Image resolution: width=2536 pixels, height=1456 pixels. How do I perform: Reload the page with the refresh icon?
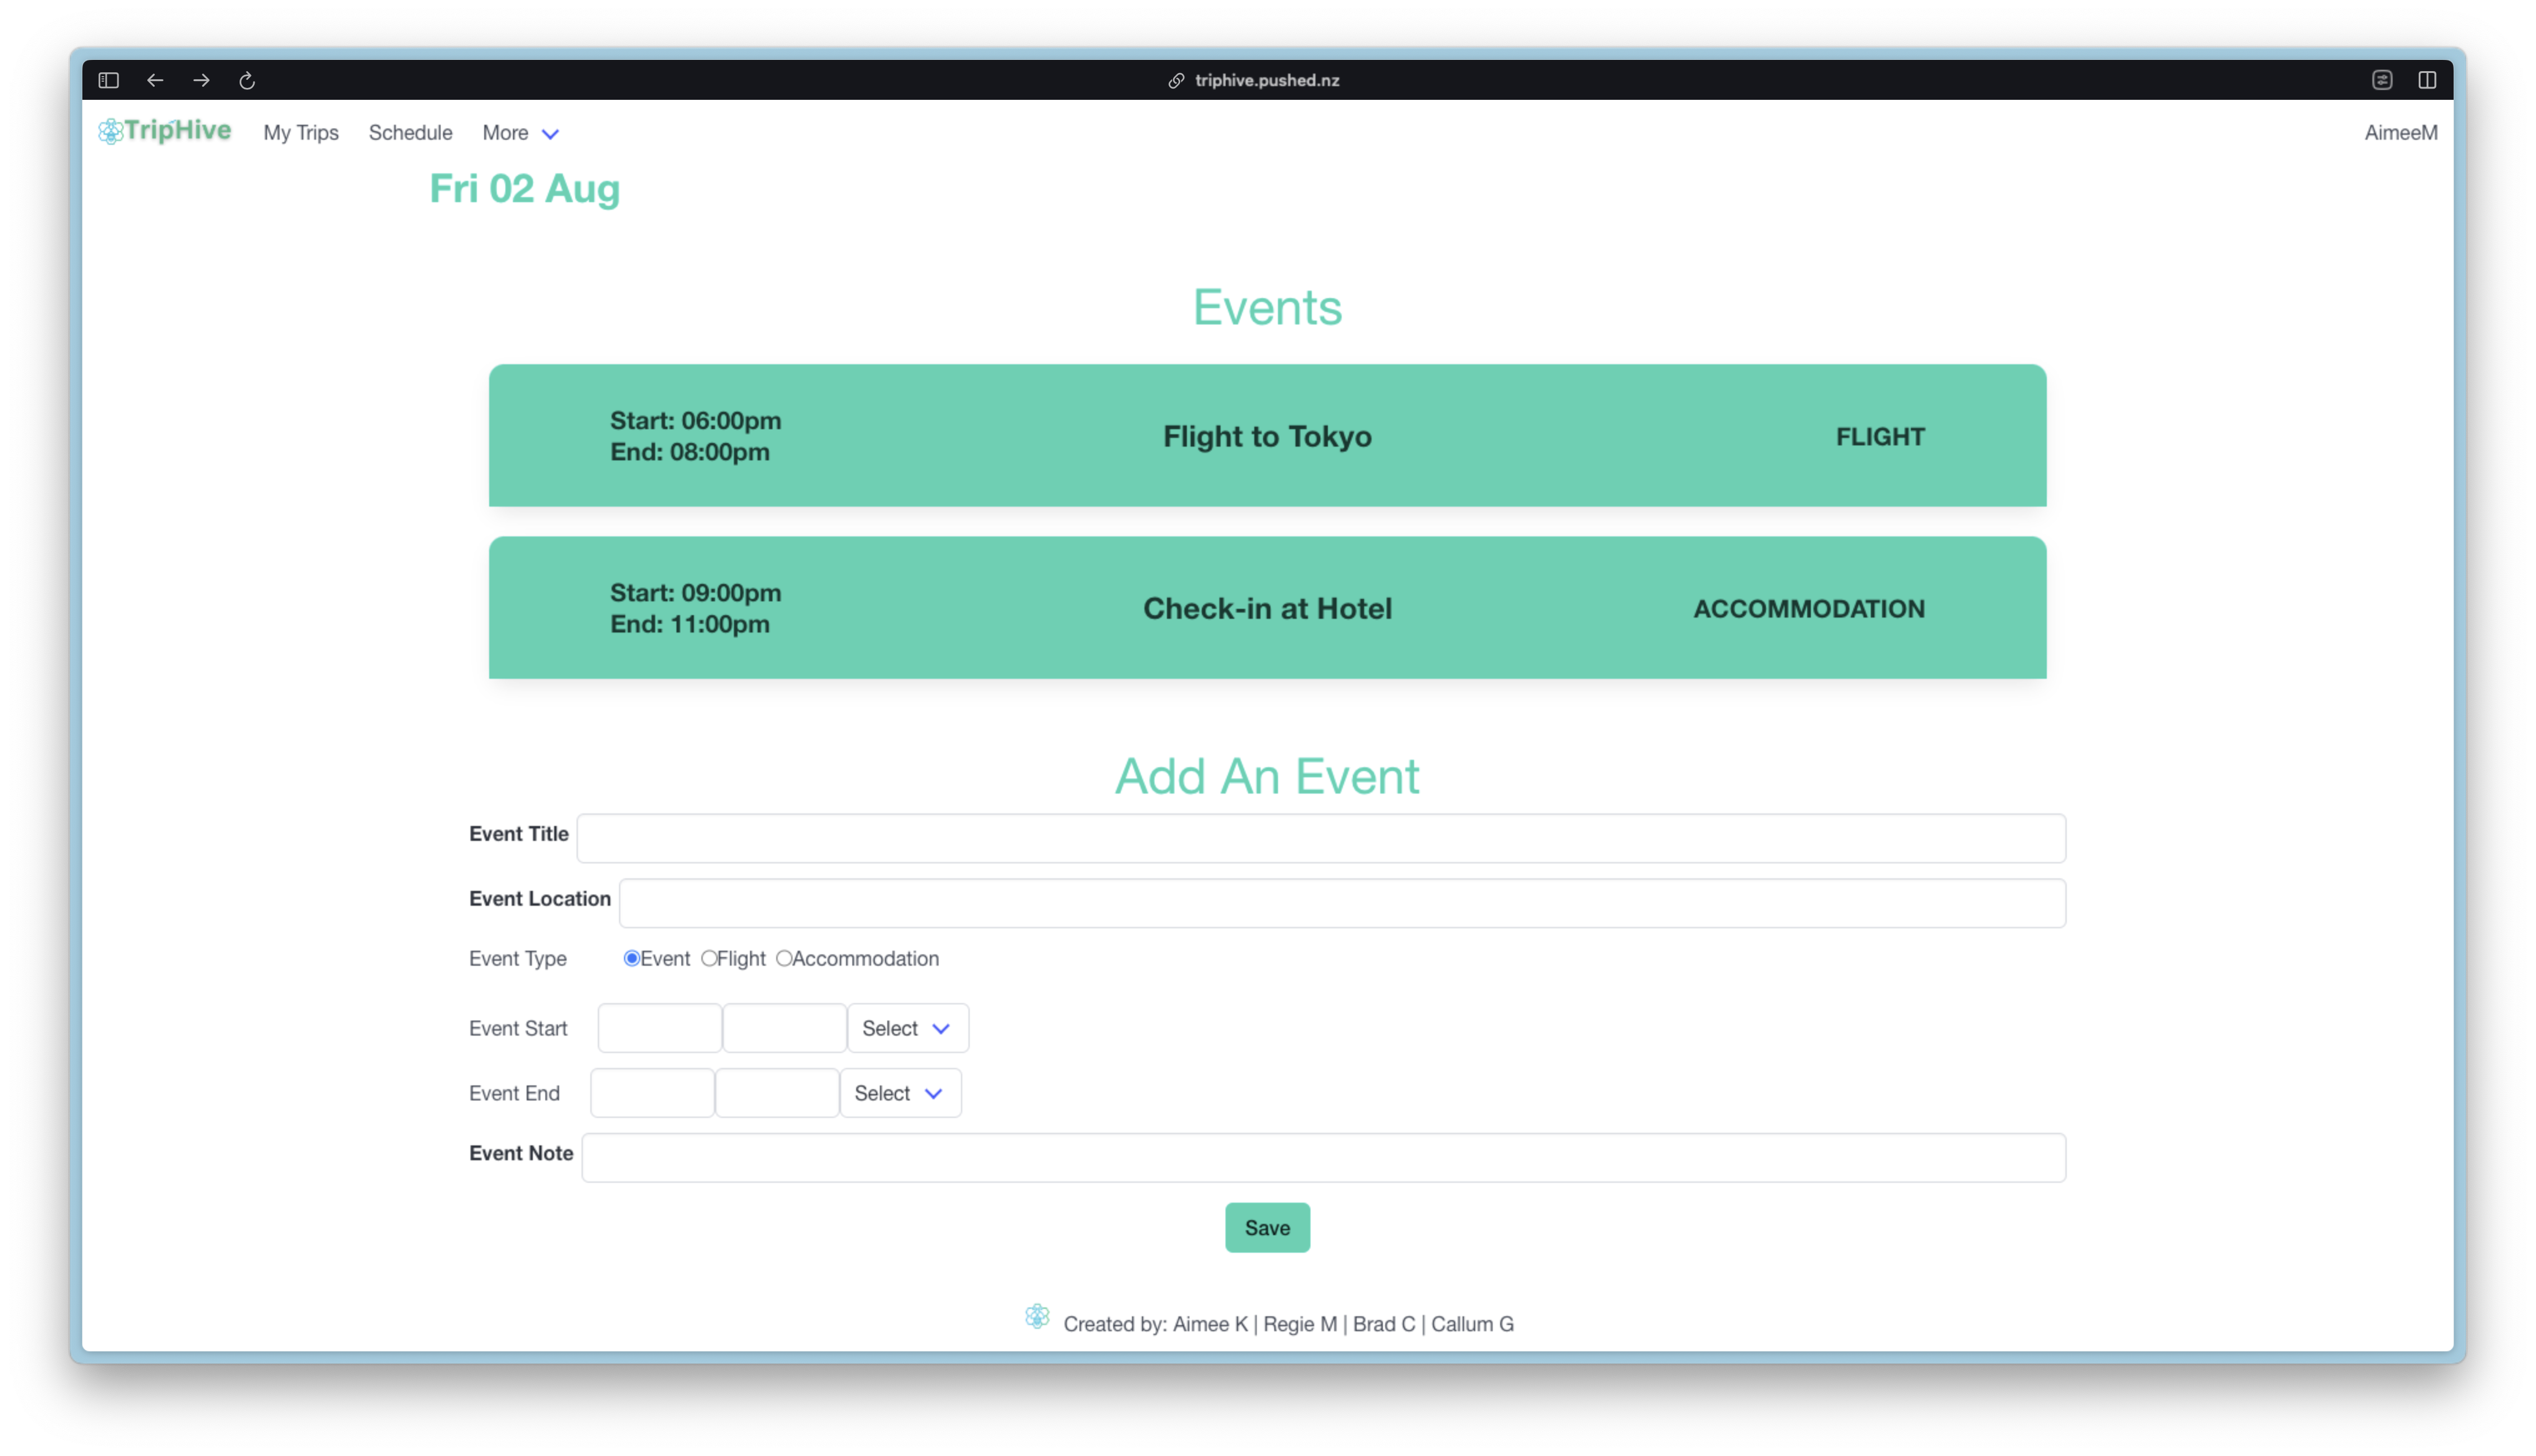pyautogui.click(x=247, y=80)
